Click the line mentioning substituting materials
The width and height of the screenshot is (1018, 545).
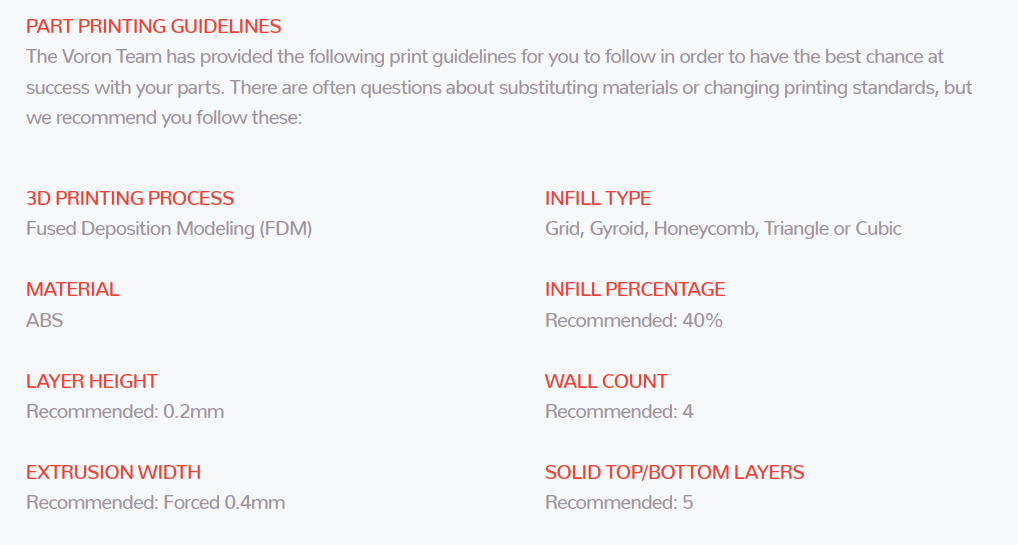tap(499, 87)
